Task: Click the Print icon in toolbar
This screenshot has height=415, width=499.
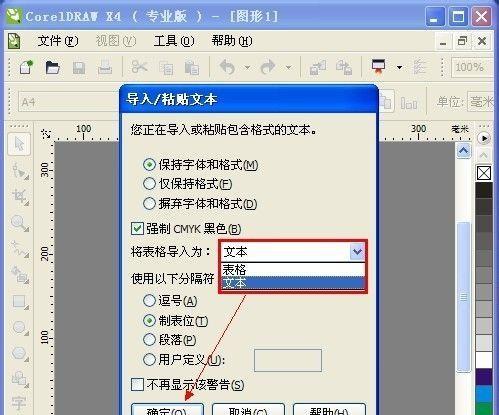Action: pos(105,67)
